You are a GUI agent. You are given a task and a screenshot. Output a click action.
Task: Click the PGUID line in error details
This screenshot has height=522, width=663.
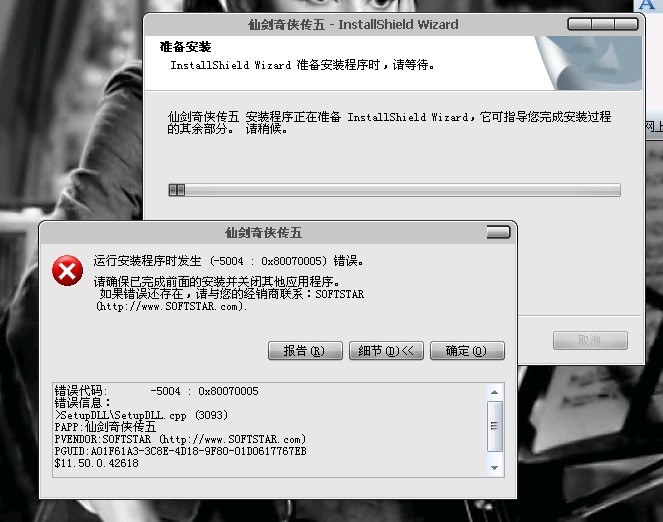click(181, 451)
